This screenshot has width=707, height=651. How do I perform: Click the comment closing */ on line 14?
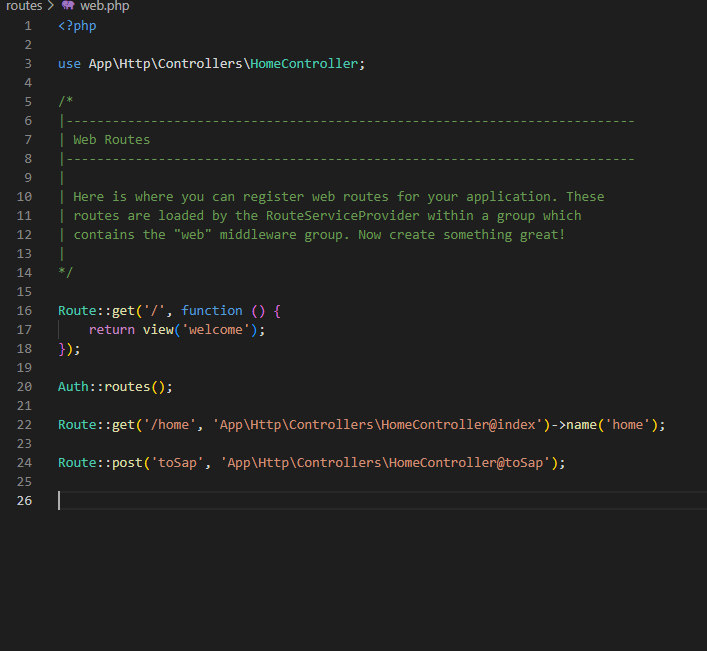[x=65, y=272]
